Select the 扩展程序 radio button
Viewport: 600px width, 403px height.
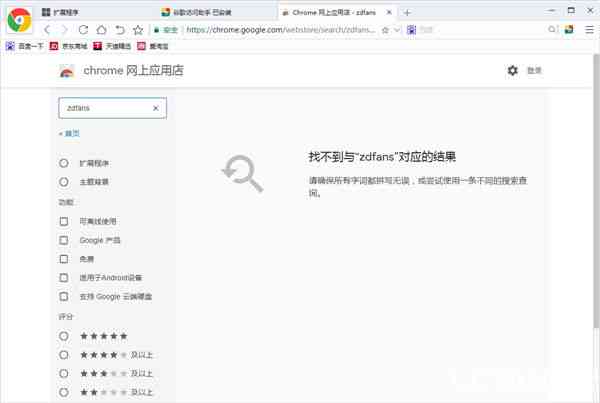coord(64,163)
